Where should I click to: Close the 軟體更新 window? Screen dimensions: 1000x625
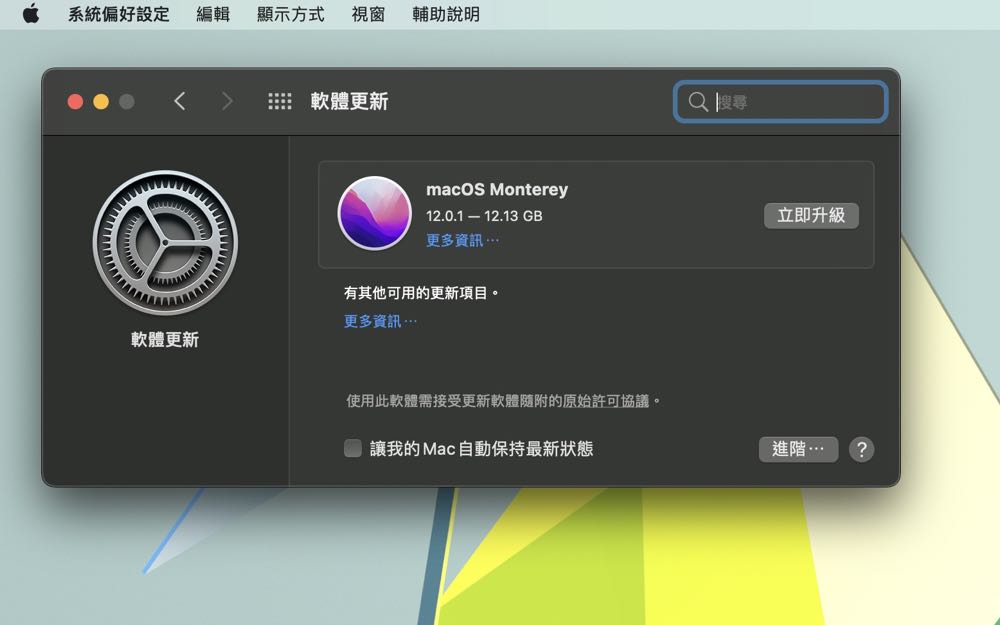pyautogui.click(x=75, y=101)
